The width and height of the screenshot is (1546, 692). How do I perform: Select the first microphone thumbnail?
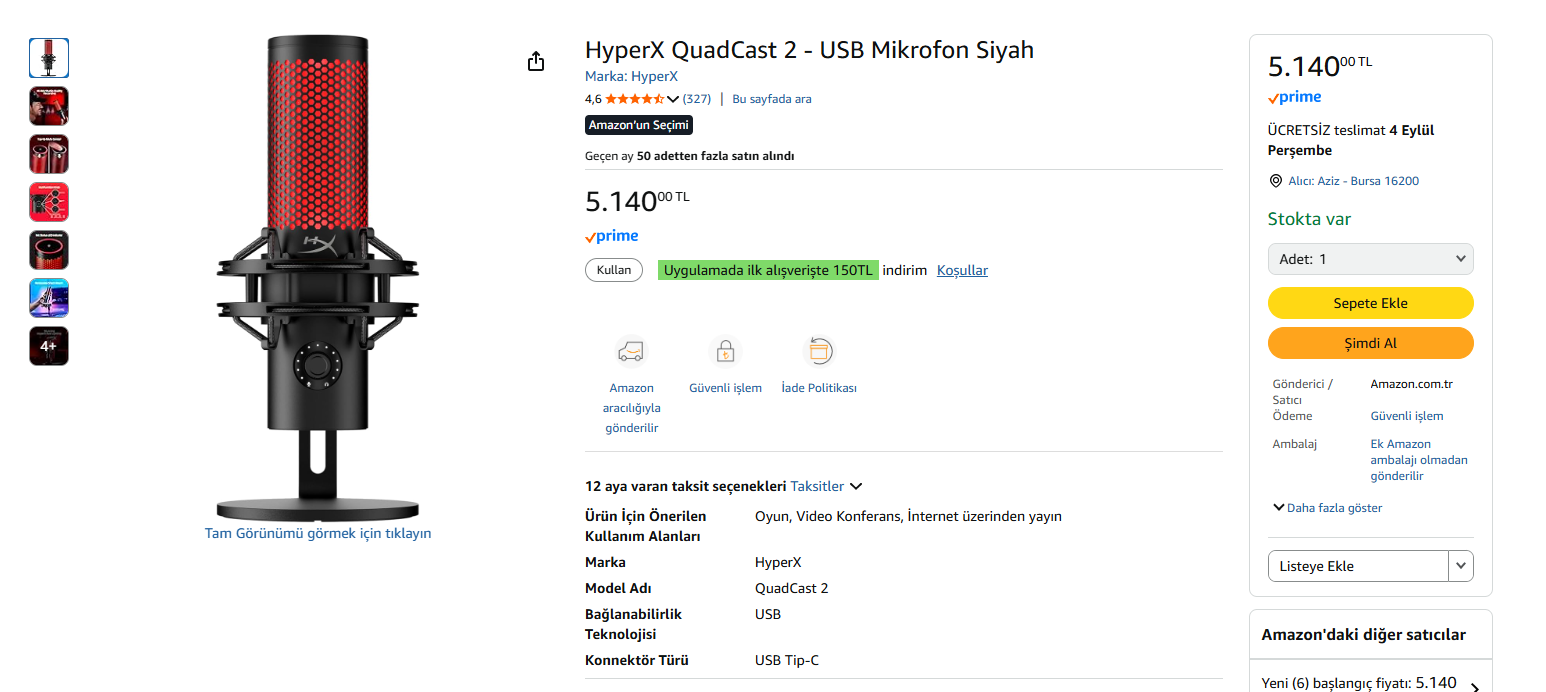[x=49, y=58]
